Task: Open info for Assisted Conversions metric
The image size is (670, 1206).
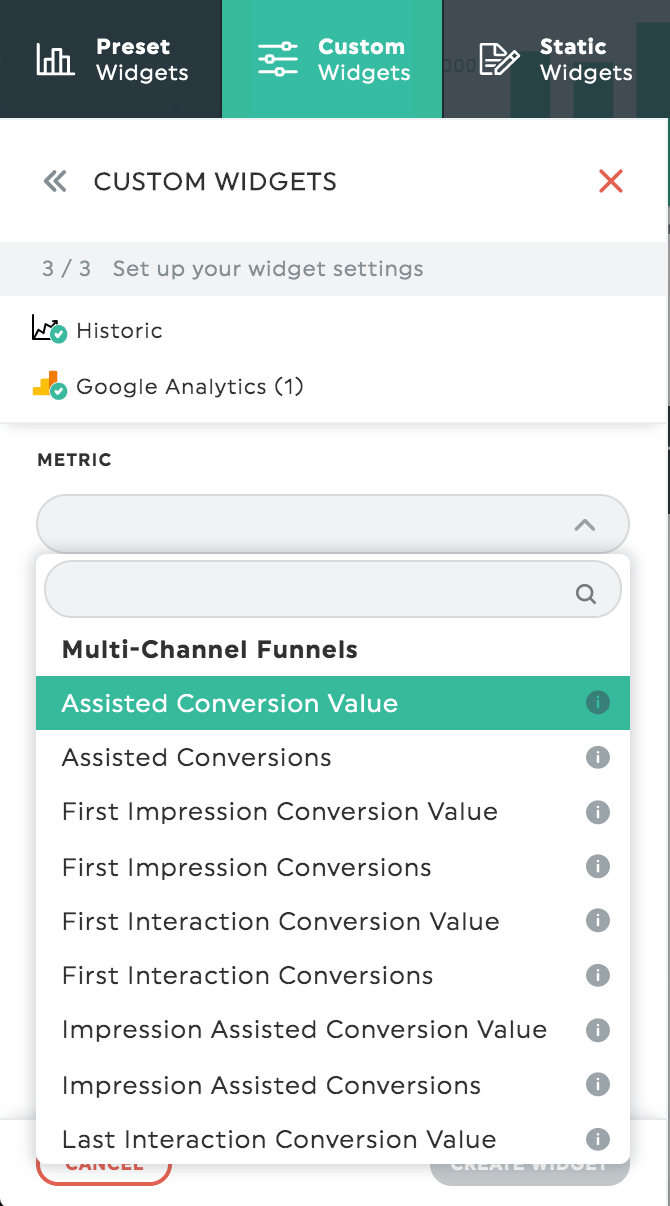Action: (597, 757)
